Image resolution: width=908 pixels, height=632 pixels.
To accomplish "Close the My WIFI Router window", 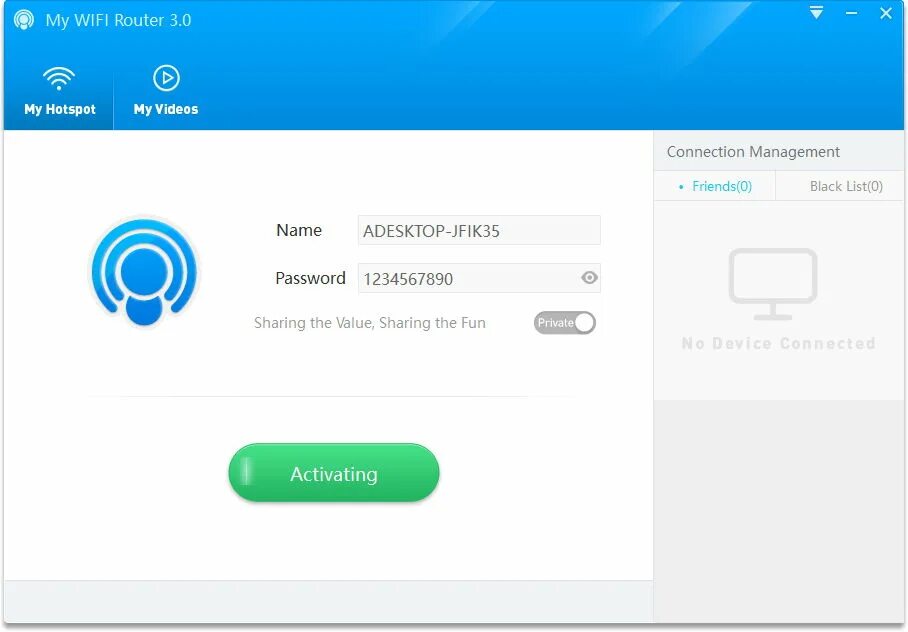I will click(x=886, y=13).
